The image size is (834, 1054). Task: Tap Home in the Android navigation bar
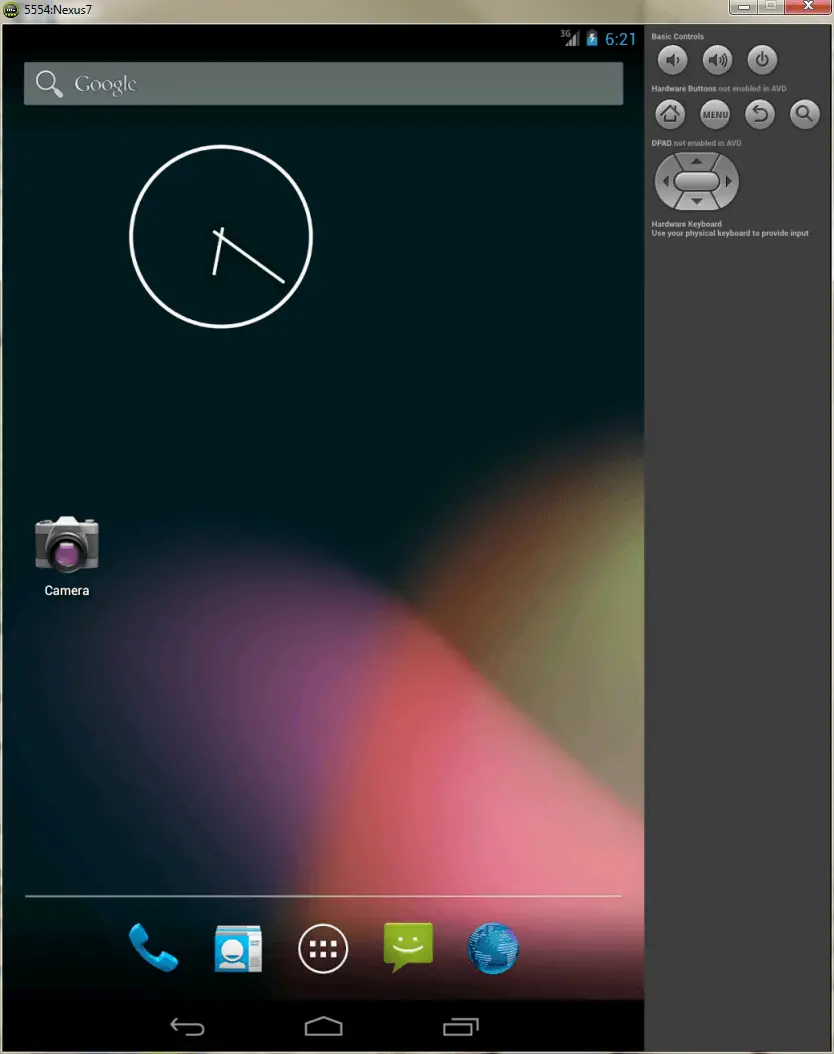point(323,1026)
